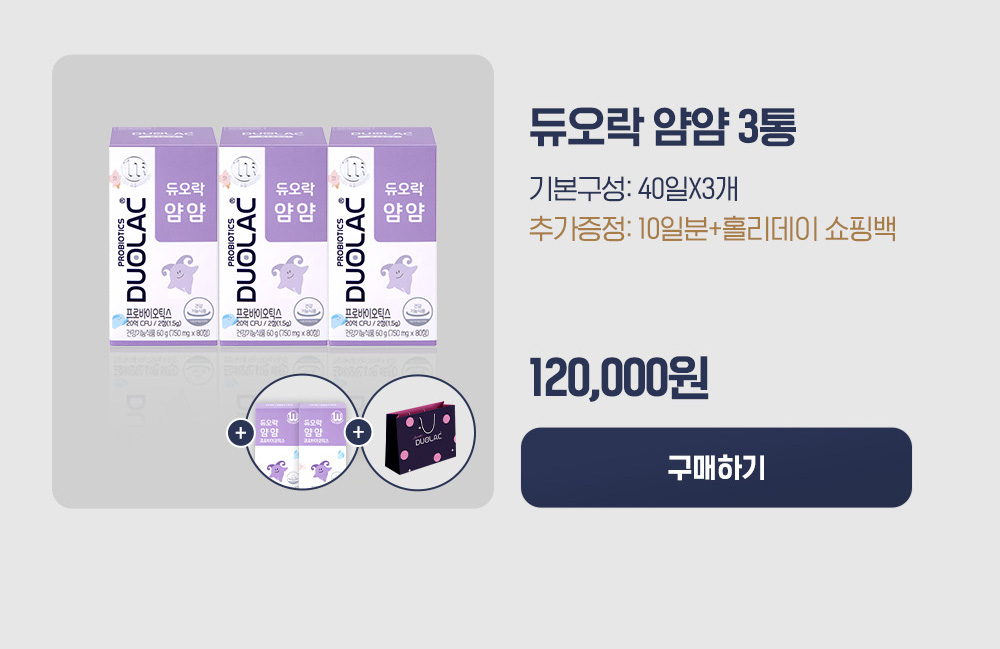Click the 구매하기 purchase button
Viewport: 1000px width, 649px height.
point(716,467)
